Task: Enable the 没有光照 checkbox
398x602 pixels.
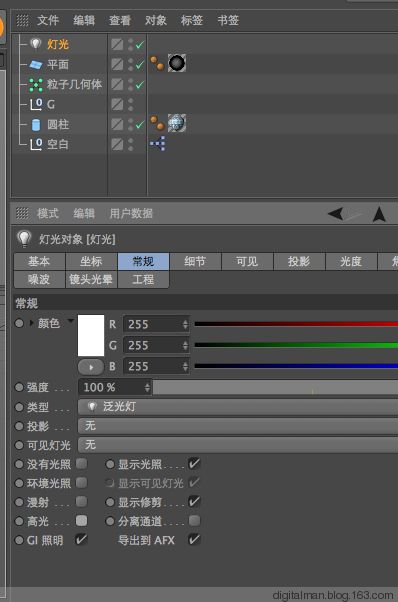Action: 81,463
